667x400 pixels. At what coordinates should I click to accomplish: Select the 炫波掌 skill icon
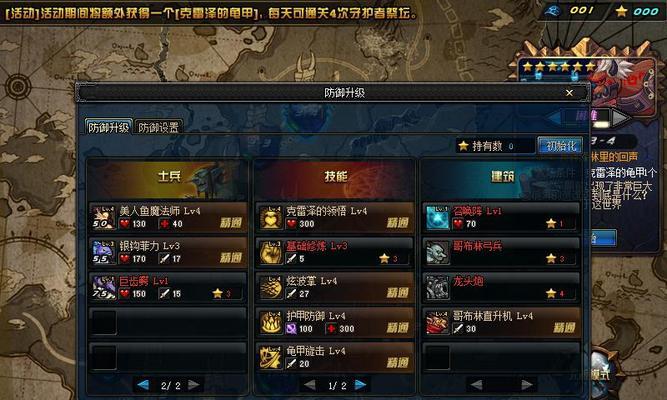(x=271, y=287)
